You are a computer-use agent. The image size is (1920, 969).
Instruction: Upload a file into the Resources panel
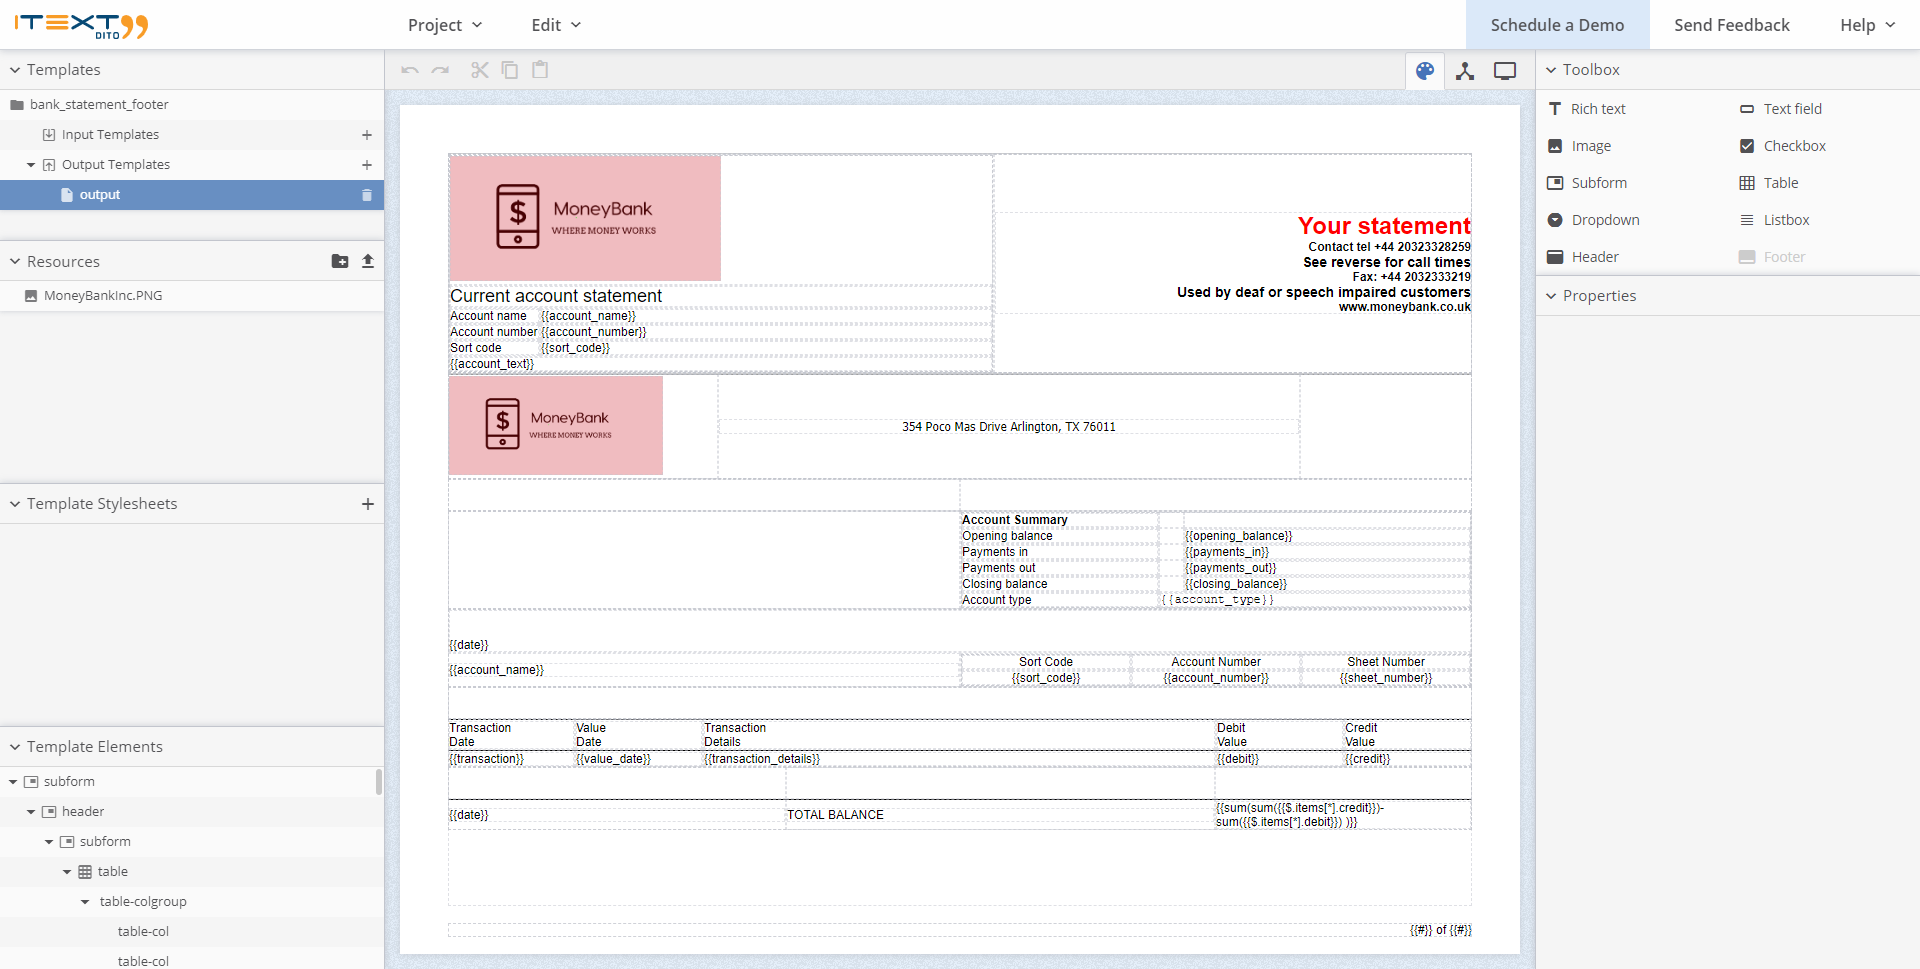click(x=368, y=261)
